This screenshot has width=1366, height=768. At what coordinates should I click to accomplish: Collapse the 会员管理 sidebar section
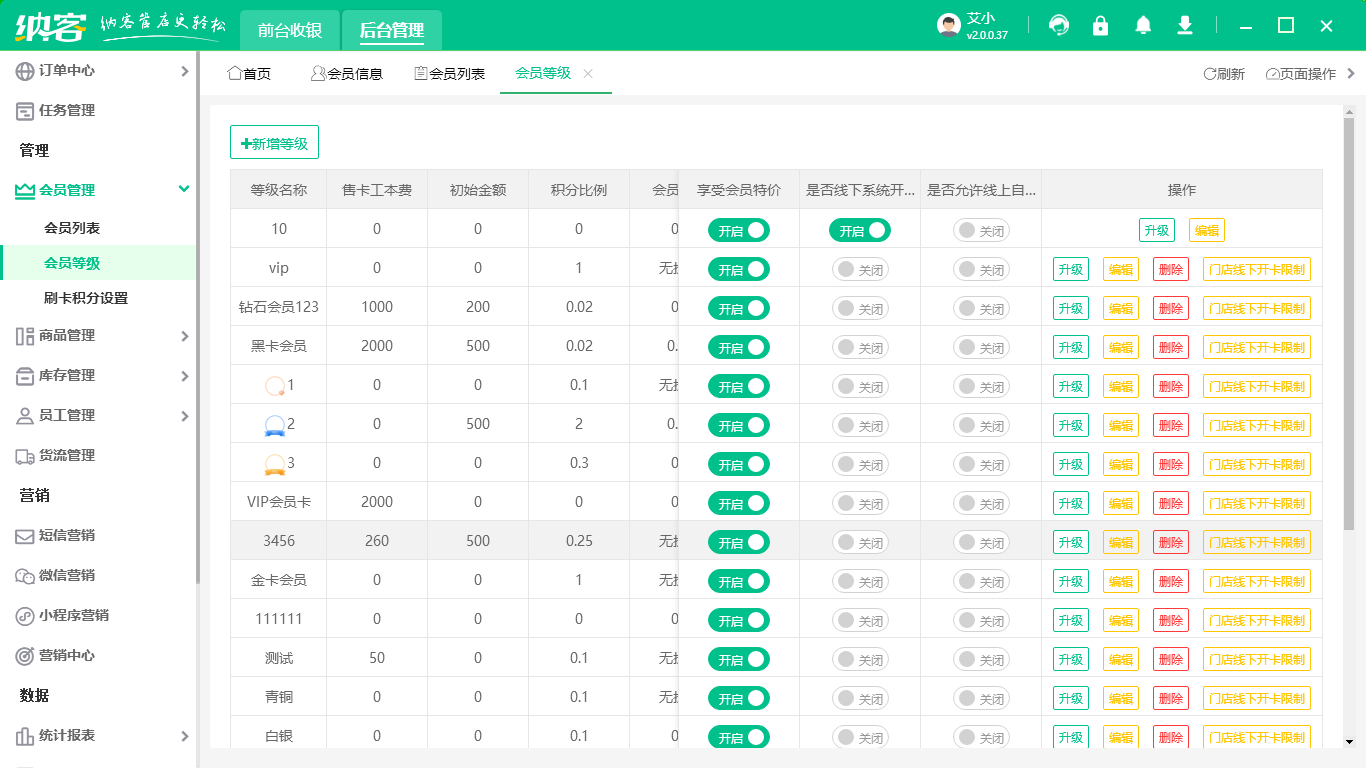point(183,189)
